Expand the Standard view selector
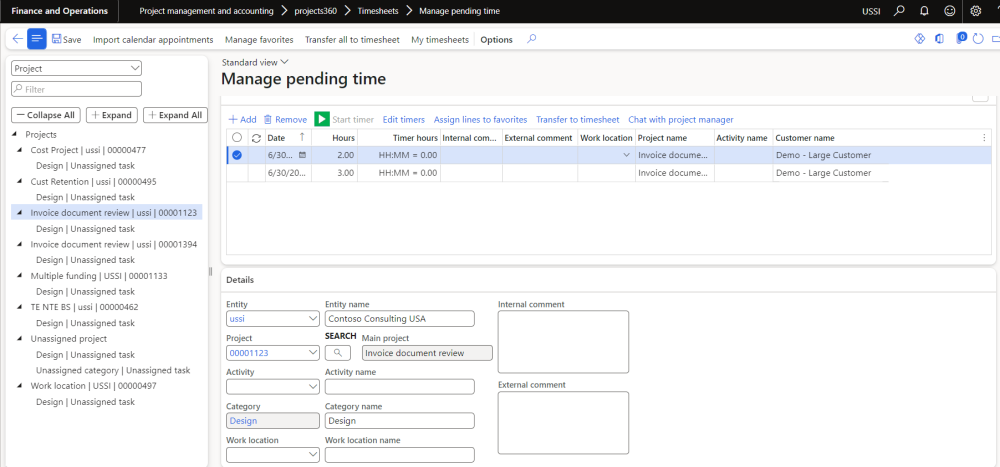Viewport: 1000px width, 467px height. point(256,62)
